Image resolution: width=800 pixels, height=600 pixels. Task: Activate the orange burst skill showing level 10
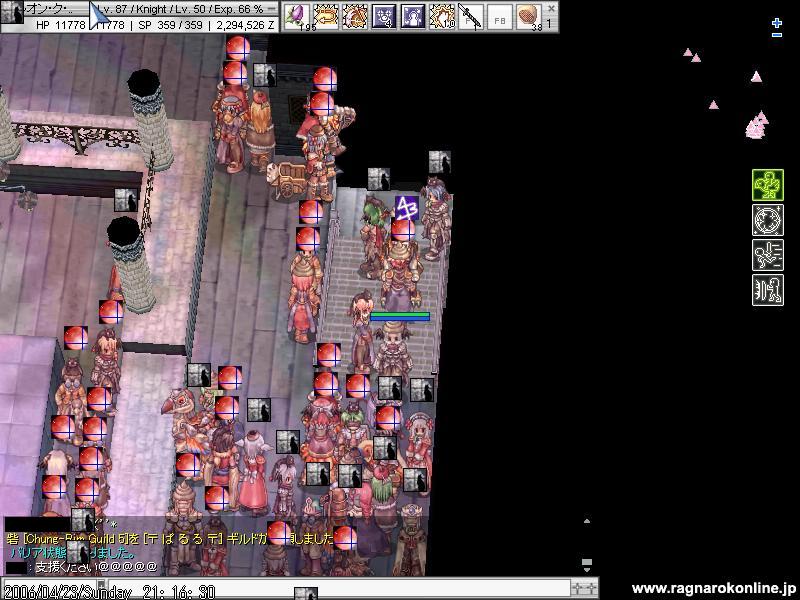pyautogui.click(x=442, y=17)
